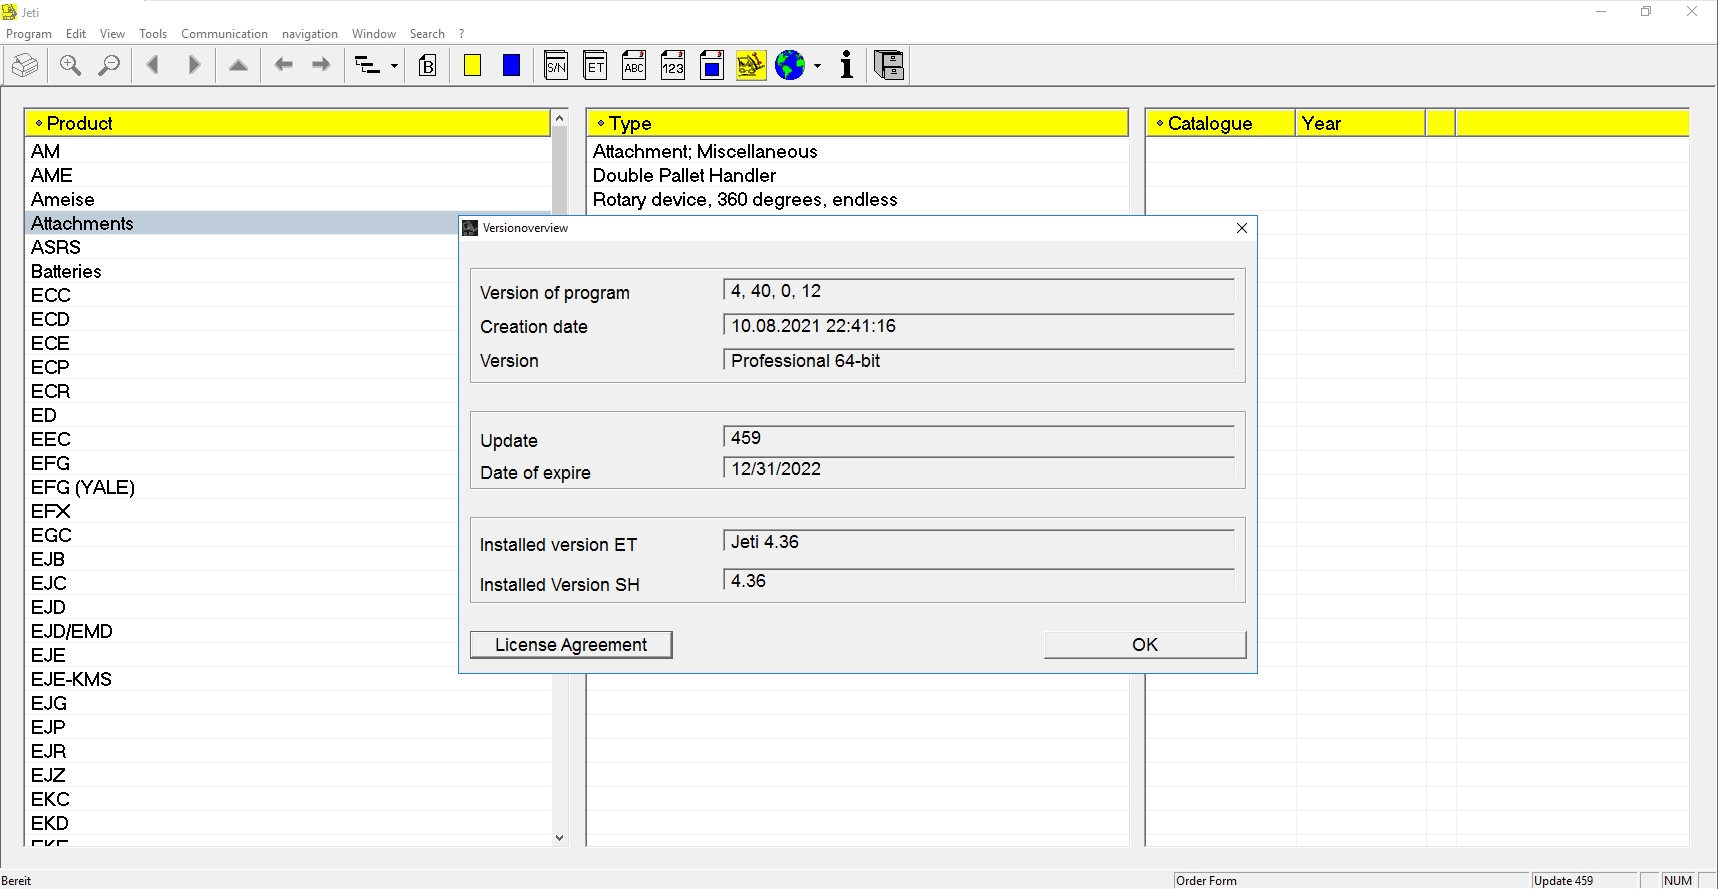
Task: Close the Versionoverview dialog
Action: click(1242, 228)
